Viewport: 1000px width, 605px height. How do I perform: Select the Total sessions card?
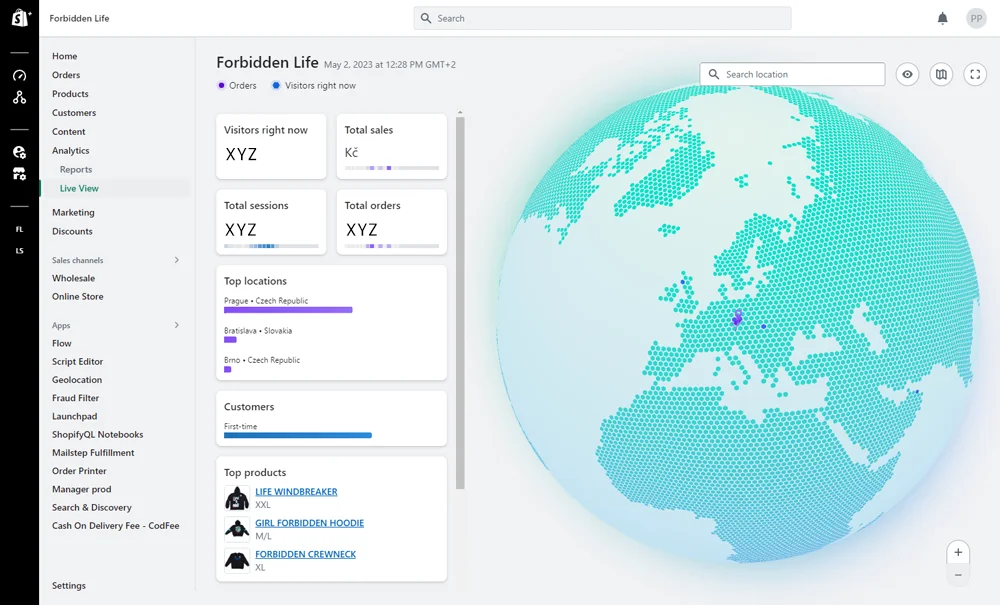tap(271, 222)
